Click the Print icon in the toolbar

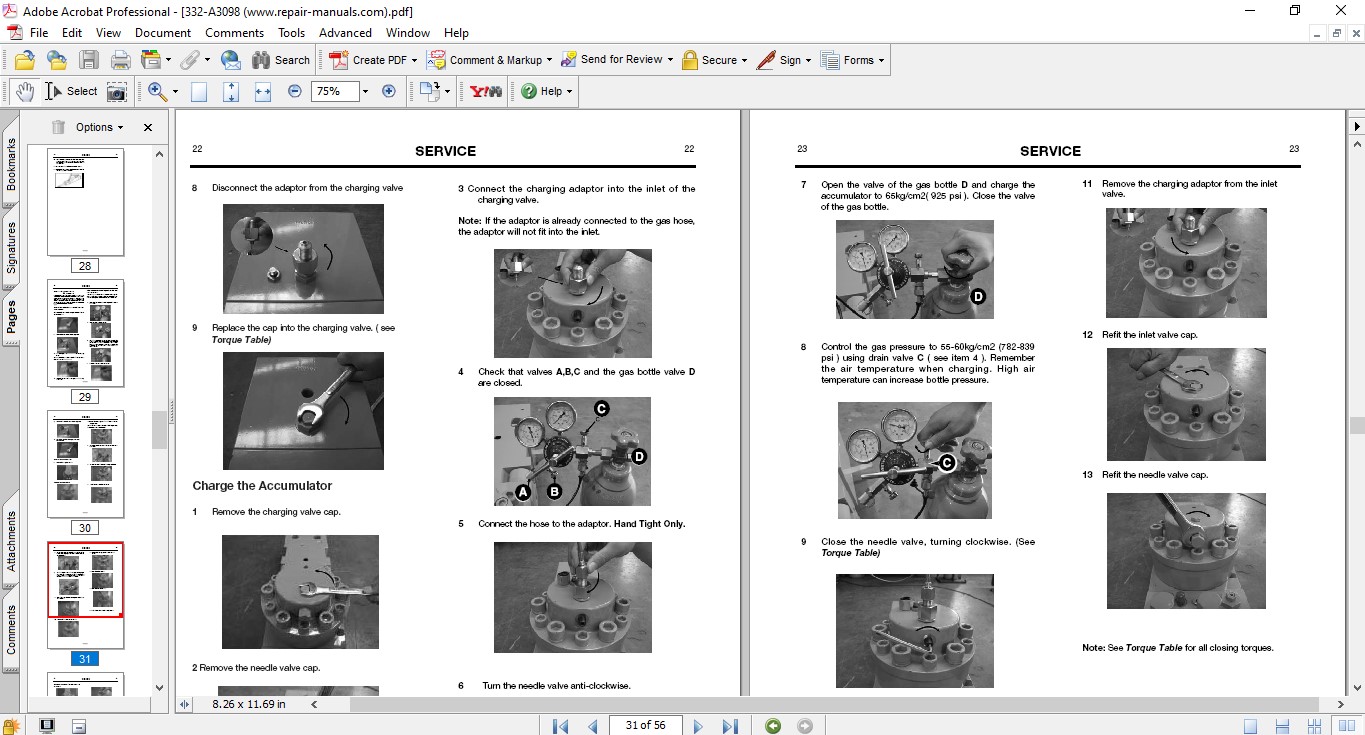[120, 60]
